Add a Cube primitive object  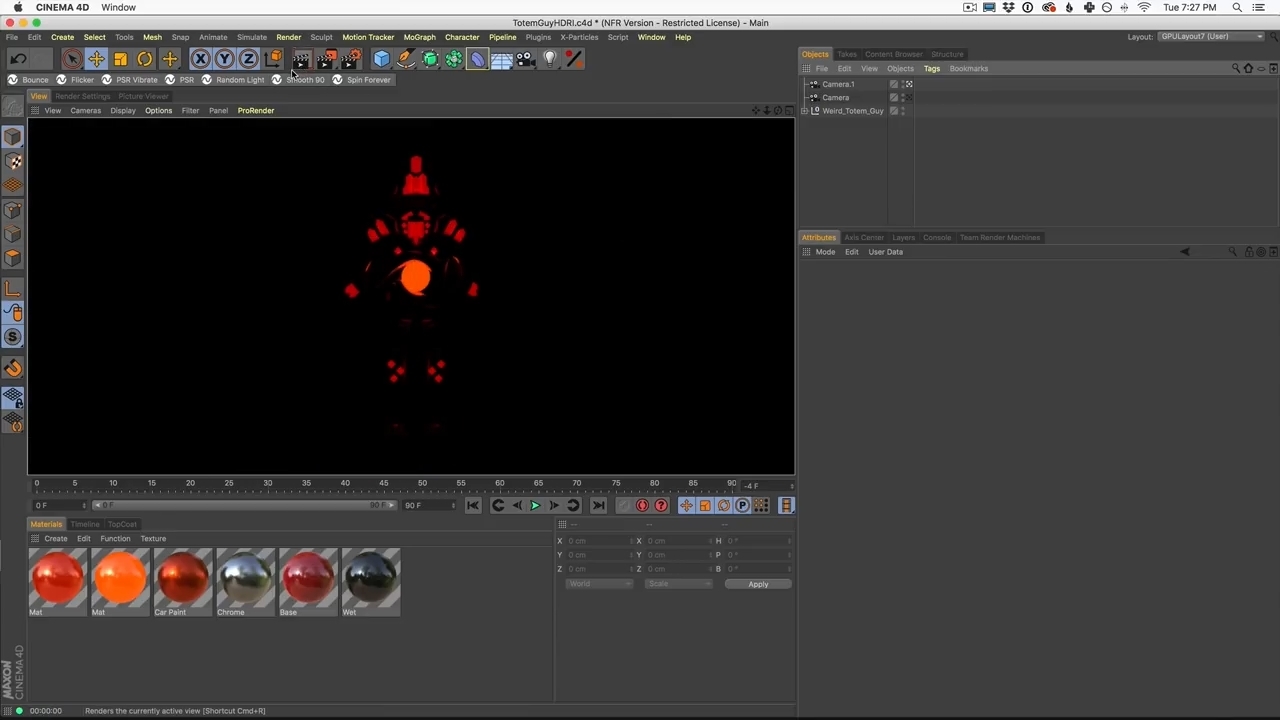381,59
